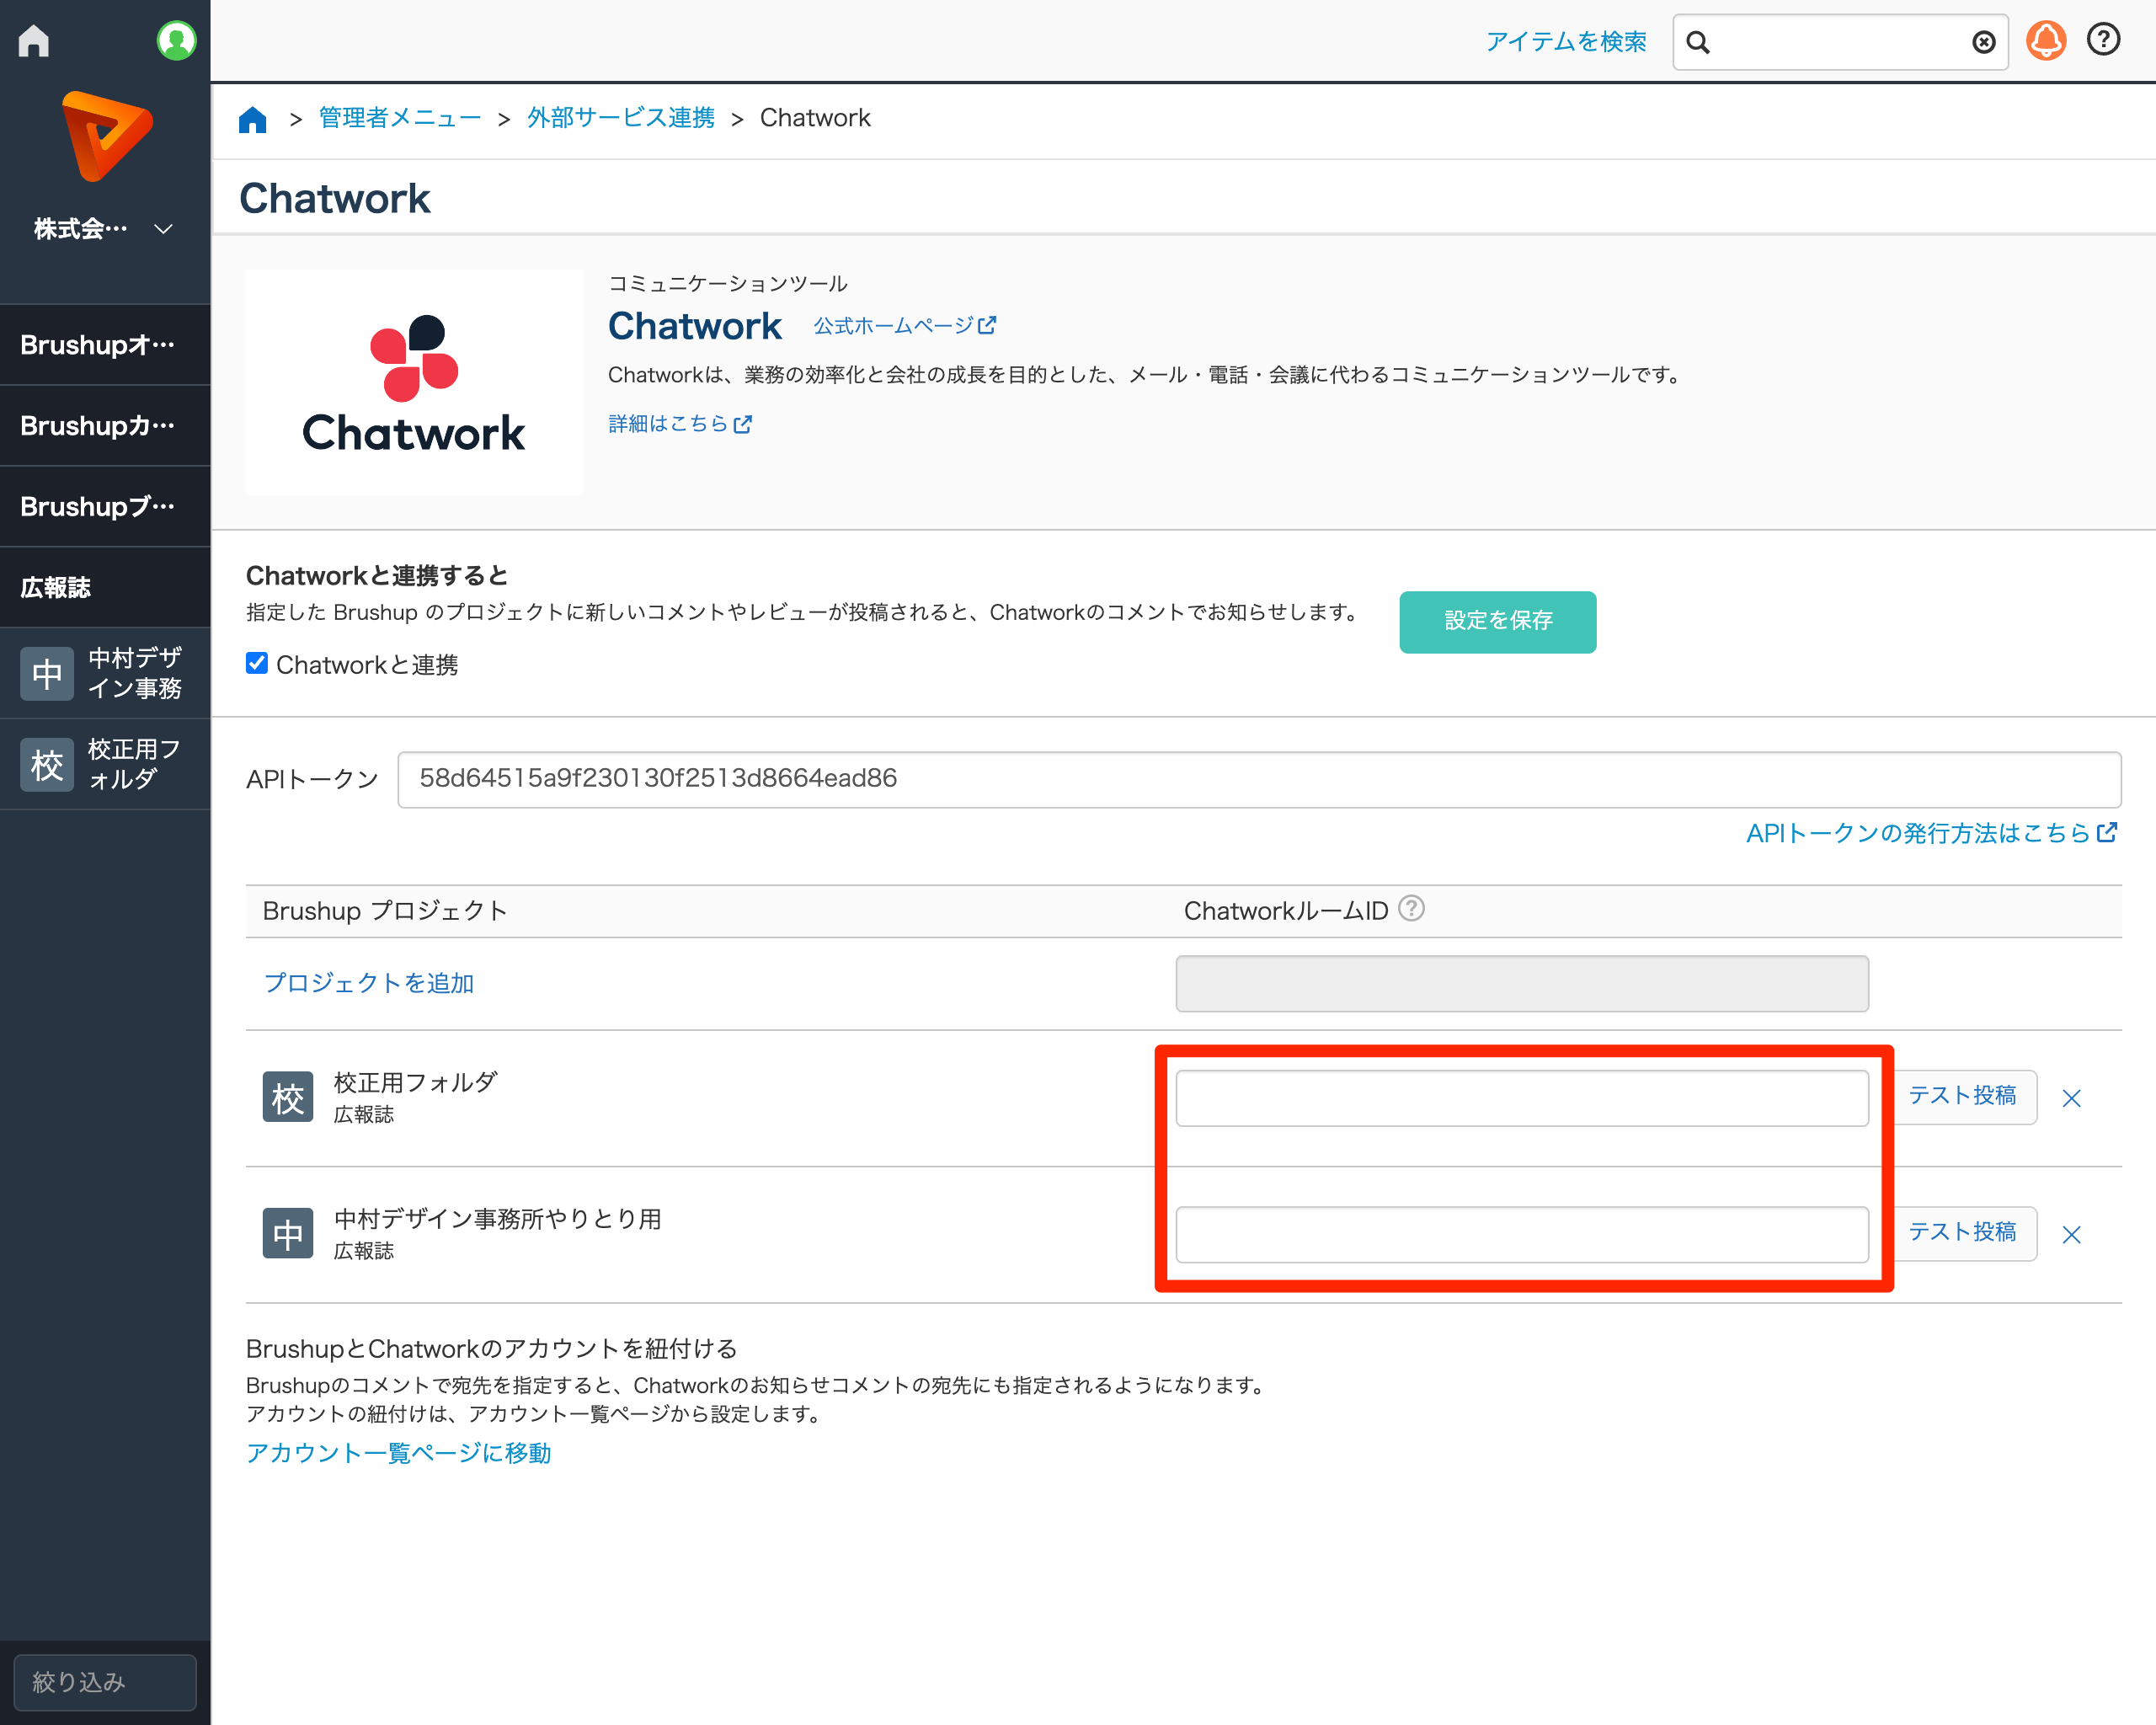The width and height of the screenshot is (2156, 1725).
Task: Open the 公式ホームページ link
Action: pos(904,326)
